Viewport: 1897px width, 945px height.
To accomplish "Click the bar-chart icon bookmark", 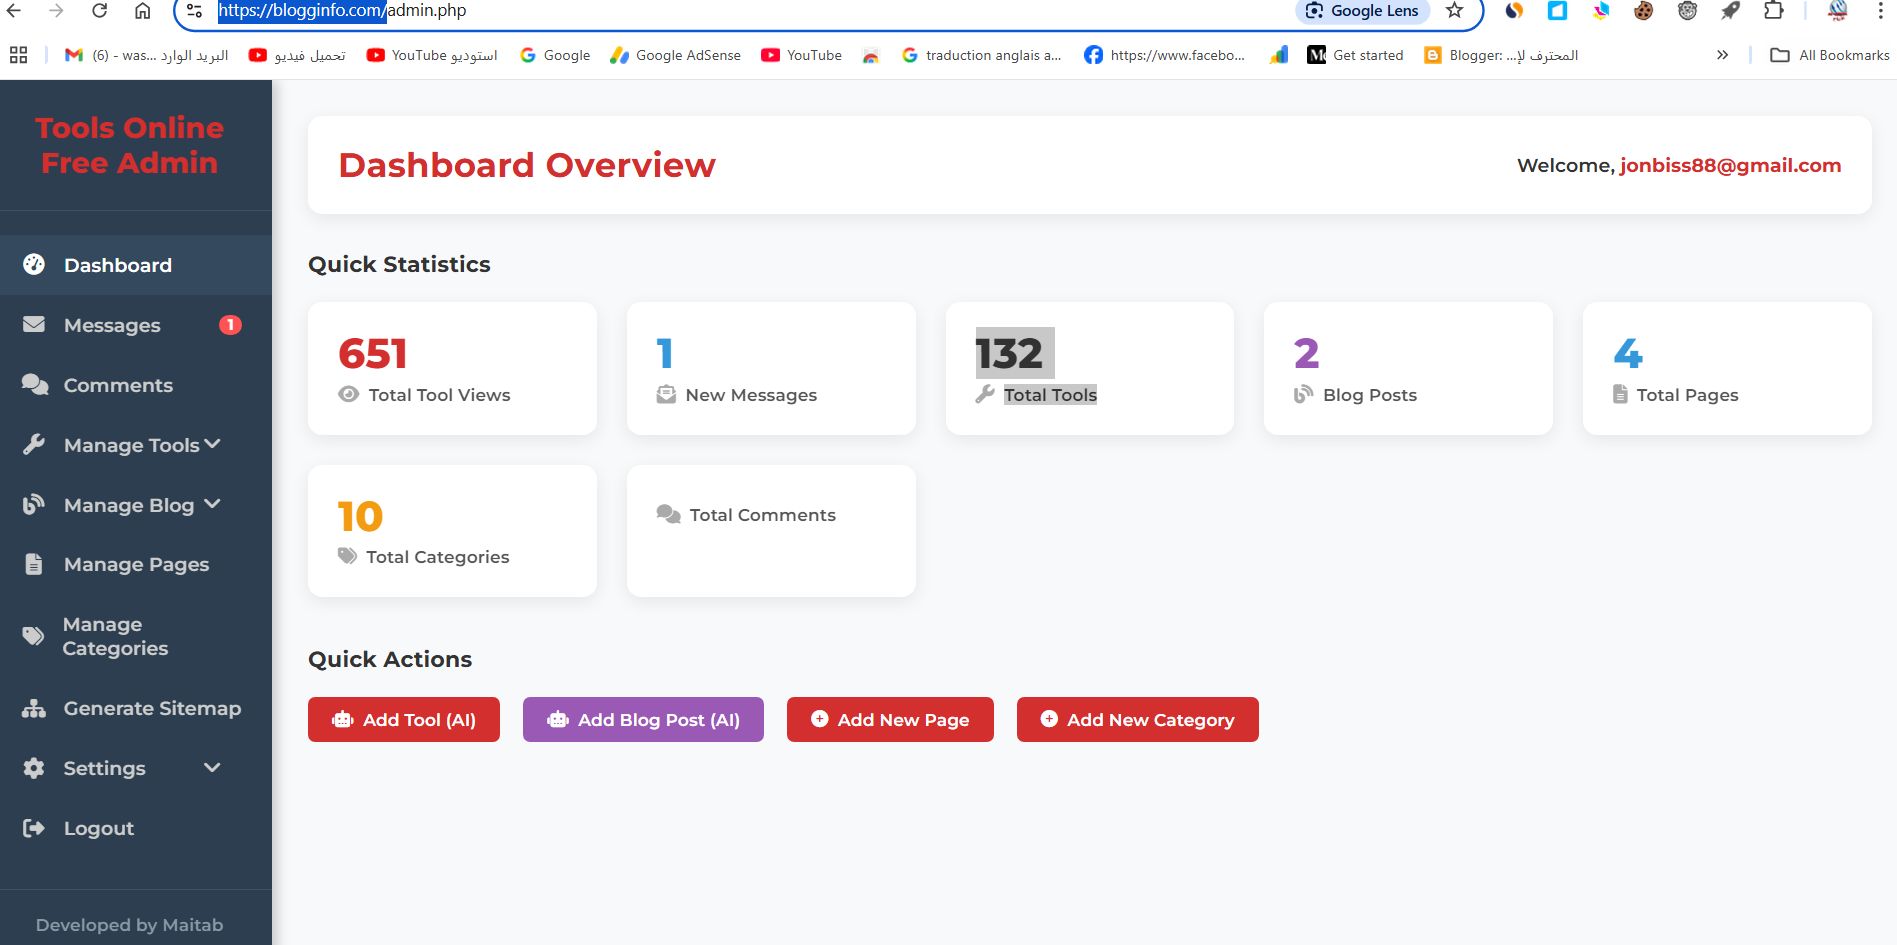I will (x=1279, y=55).
